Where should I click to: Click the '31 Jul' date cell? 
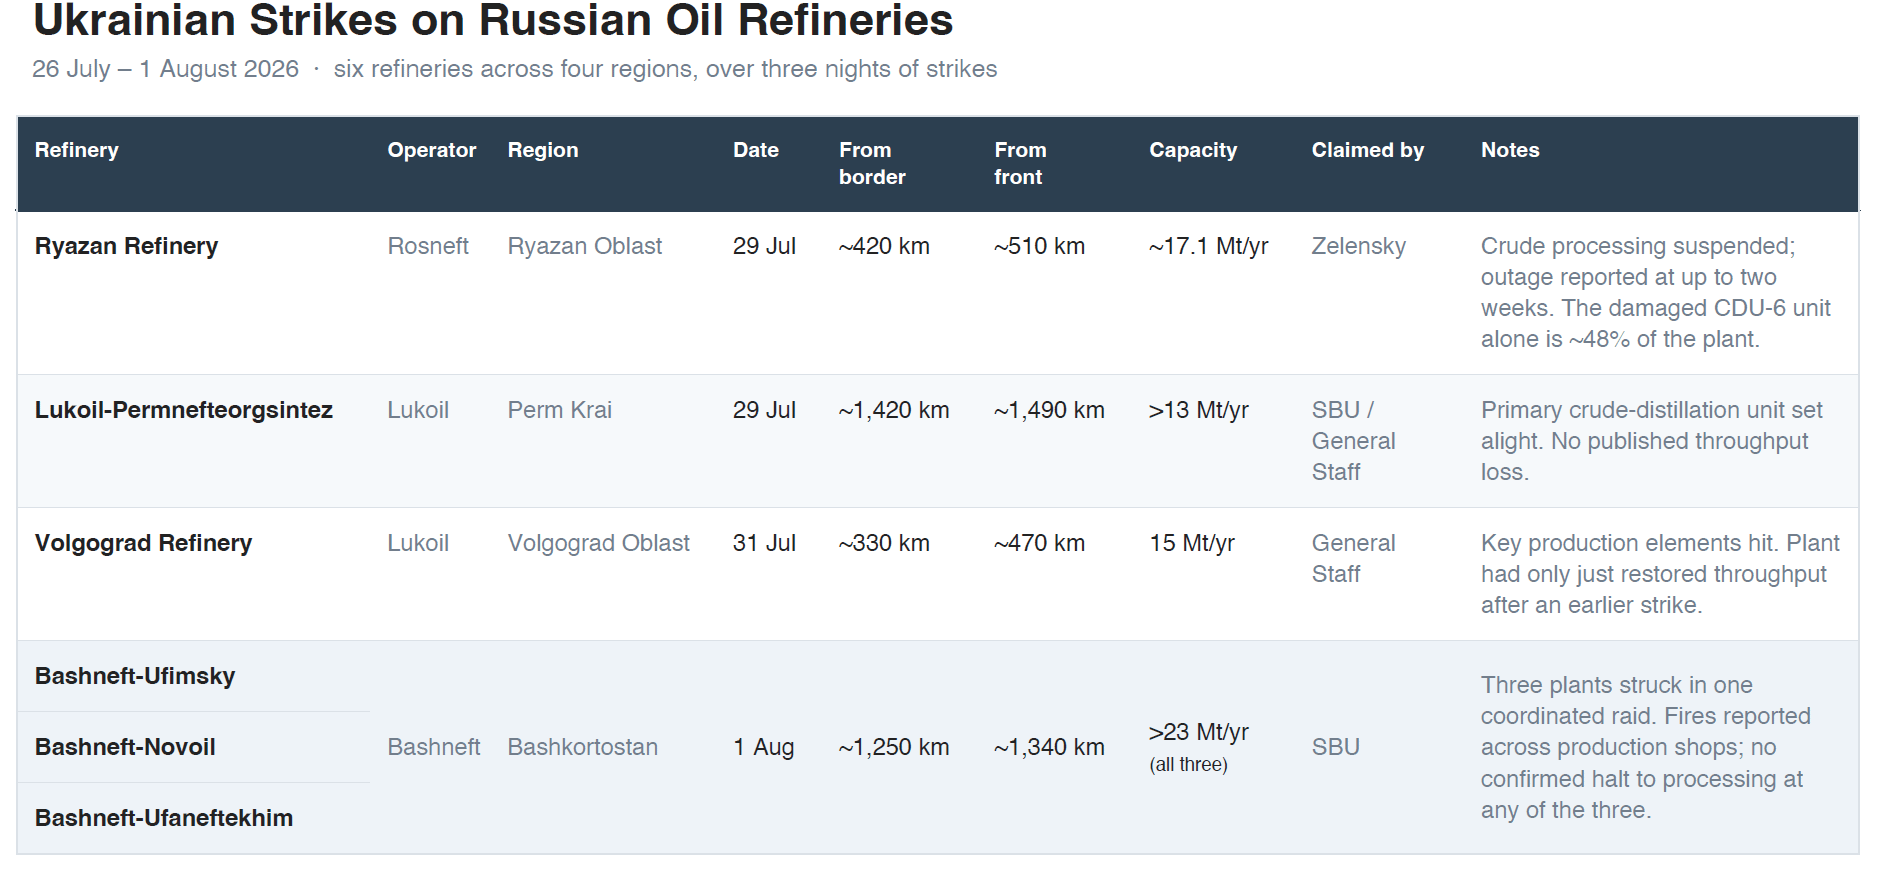point(764,543)
